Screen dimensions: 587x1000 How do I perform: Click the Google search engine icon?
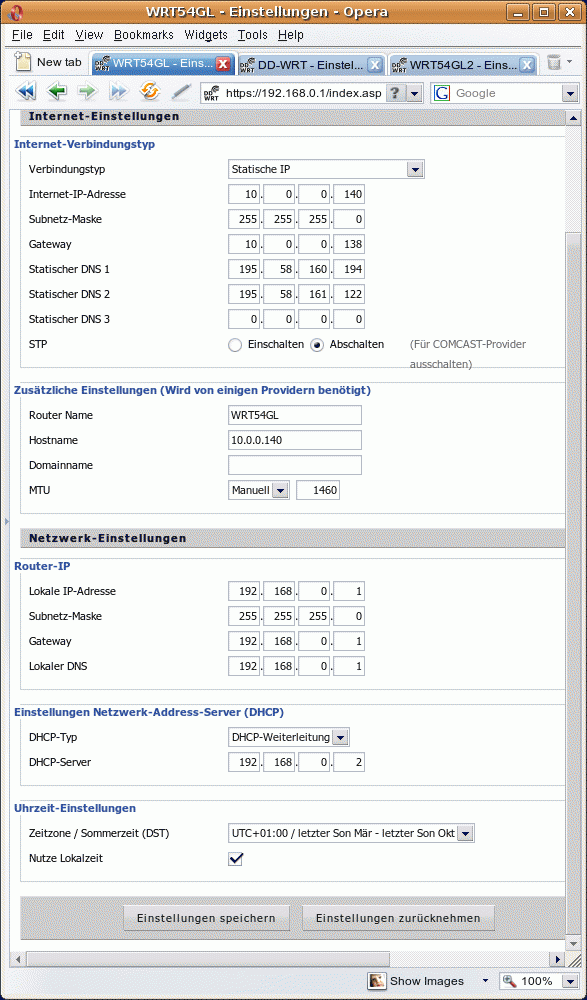[442, 93]
